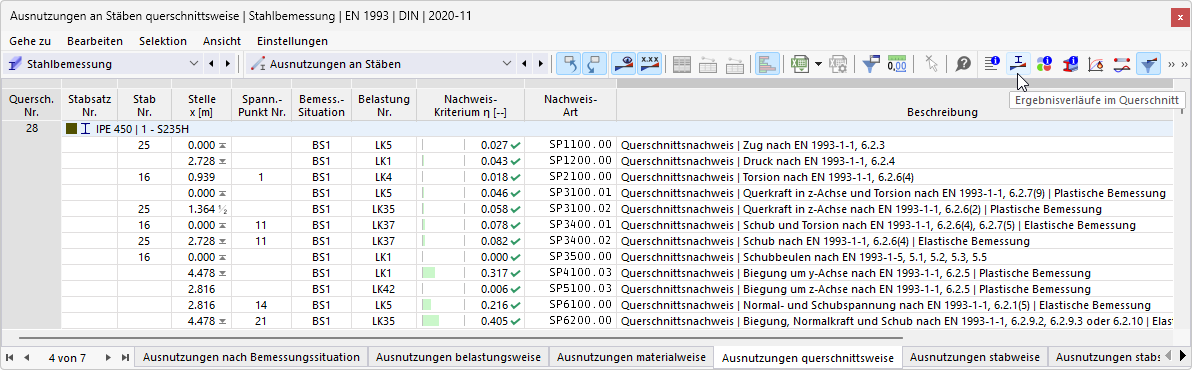Click the curve diagram with flame icon
The height and width of the screenshot is (370, 1192).
point(1096,64)
